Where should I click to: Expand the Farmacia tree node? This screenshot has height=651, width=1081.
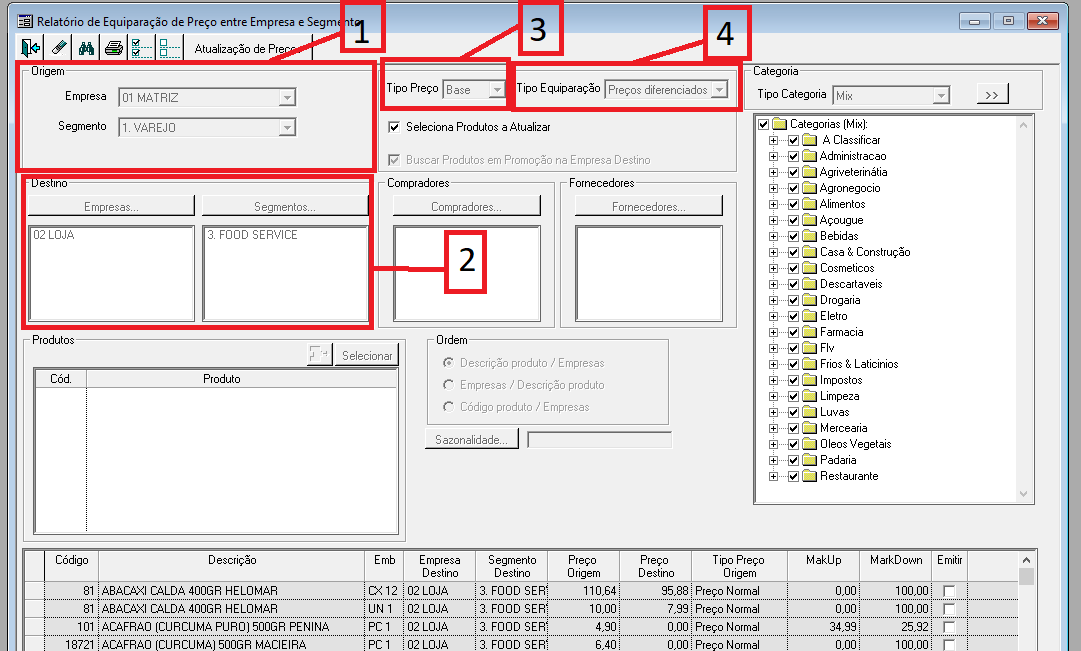click(x=774, y=332)
